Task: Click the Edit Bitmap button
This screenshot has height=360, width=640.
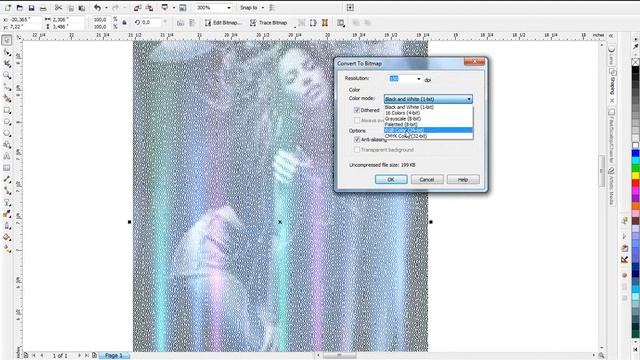Action: 223,23
